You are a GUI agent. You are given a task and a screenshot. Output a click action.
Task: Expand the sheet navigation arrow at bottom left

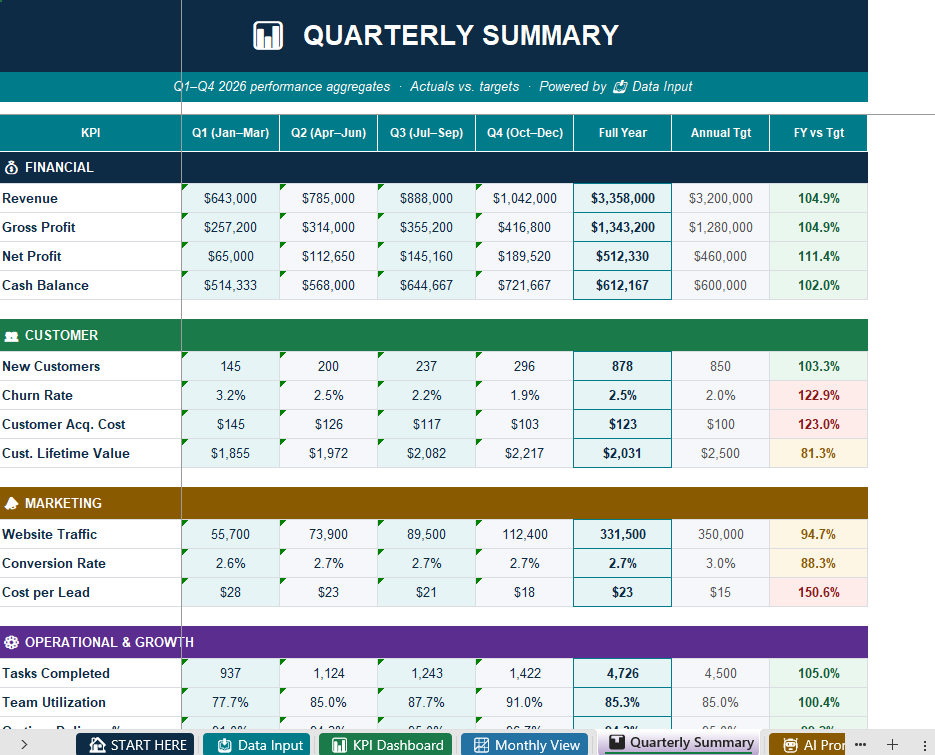24,744
